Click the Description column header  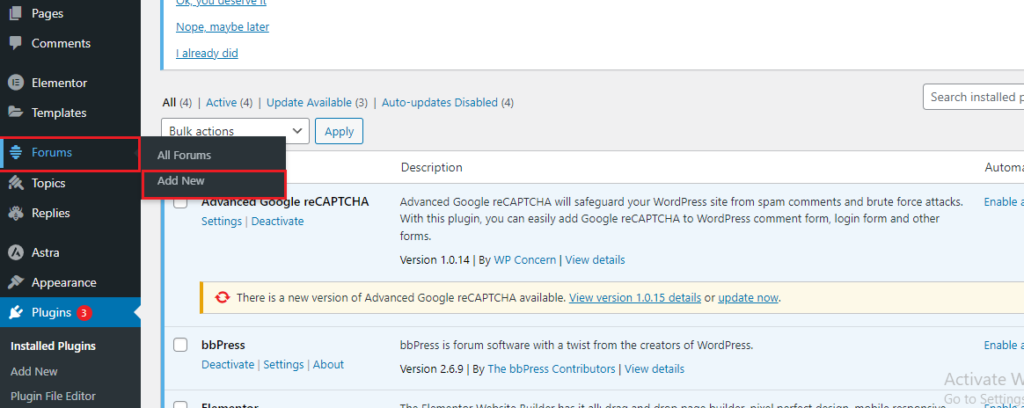[432, 167]
